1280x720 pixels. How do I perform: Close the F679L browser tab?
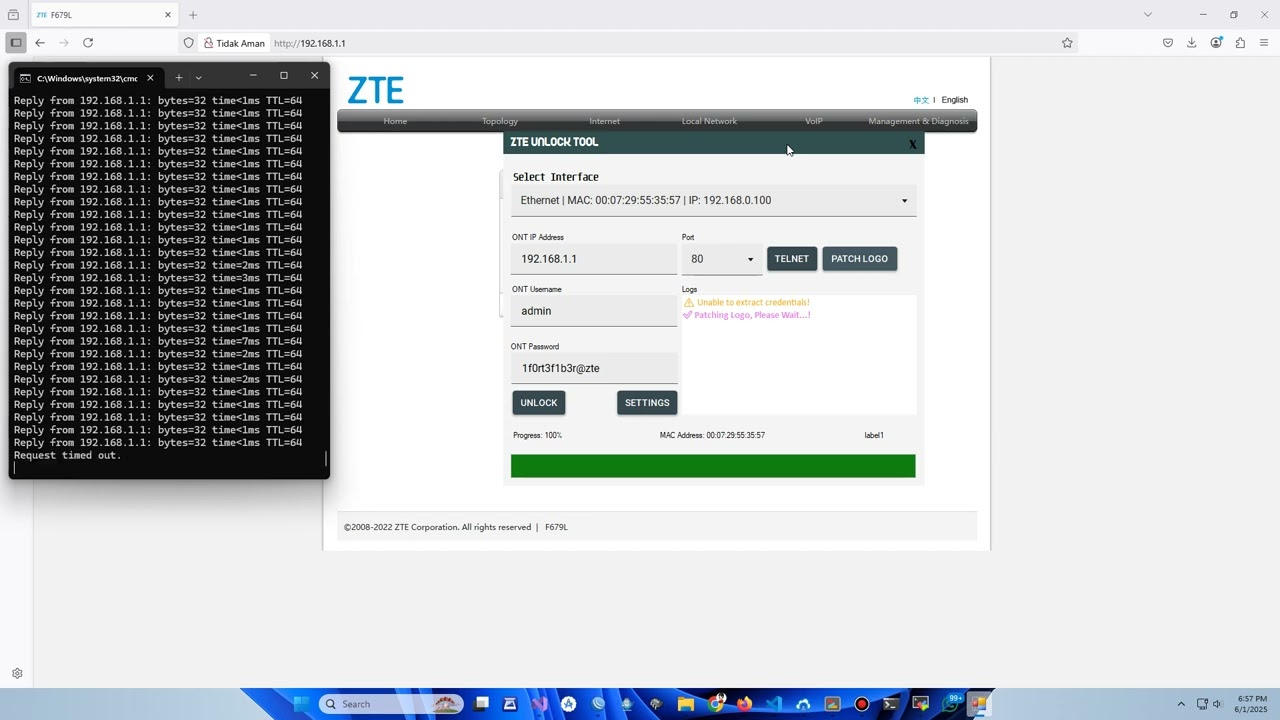[167, 15]
